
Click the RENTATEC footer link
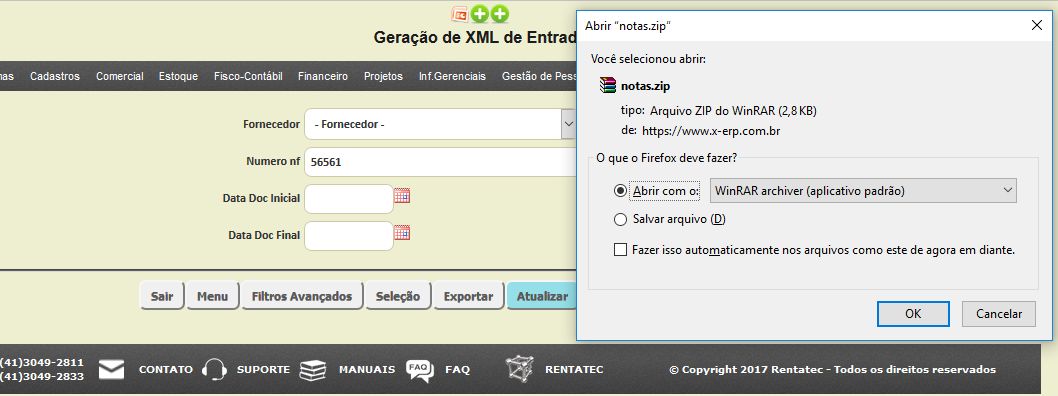(x=574, y=370)
